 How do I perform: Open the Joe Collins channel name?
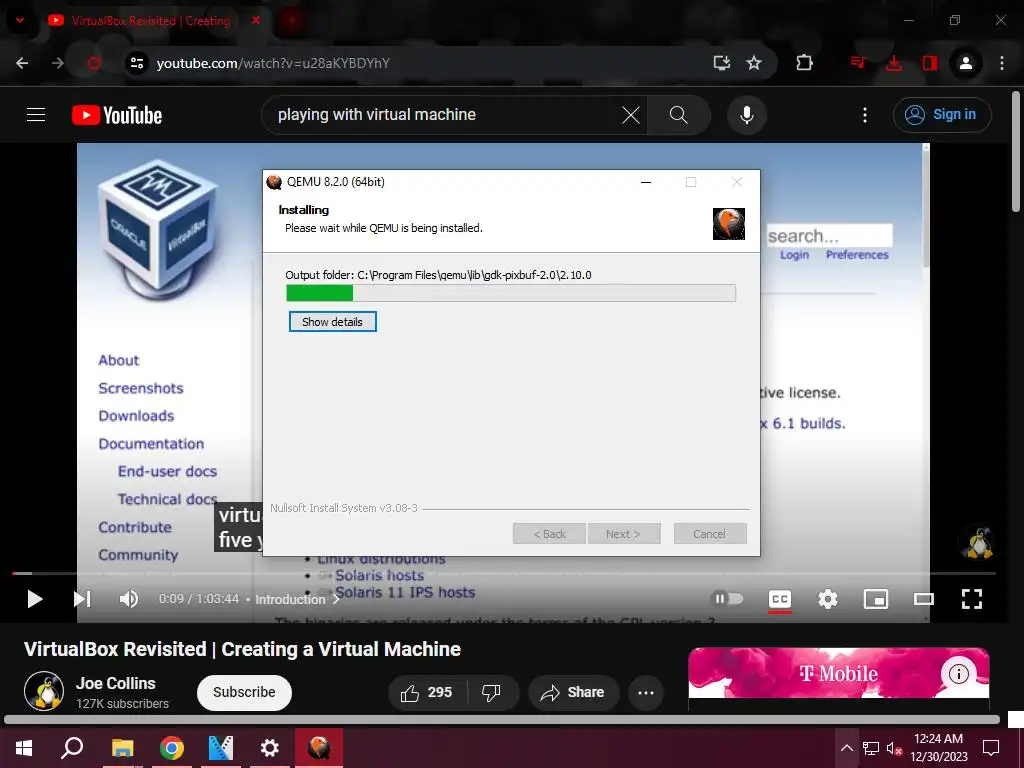pyautogui.click(x=116, y=683)
